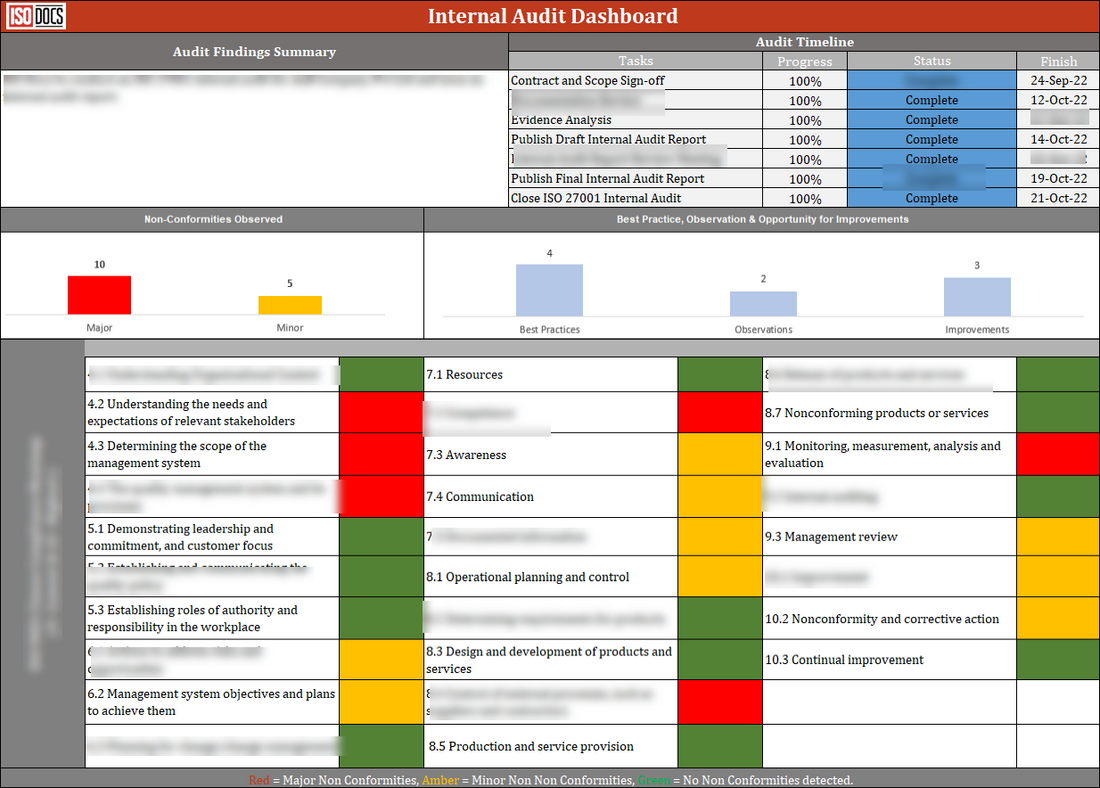Click the Complete status for Close ISO 27001 Internal Audit
The image size is (1100, 788).
pyautogui.click(x=931, y=198)
